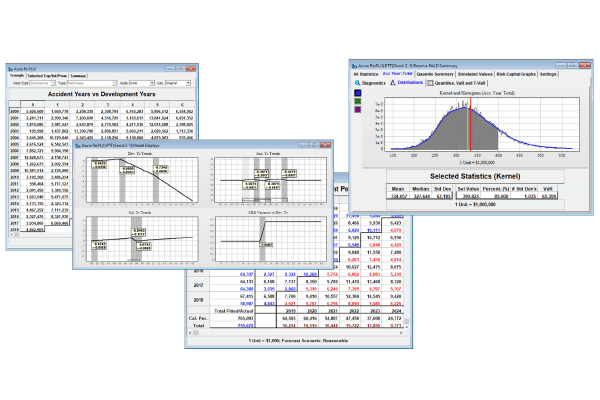Click the Dev. Yr Trends chart
Screen dimensions: 600x400
(142, 180)
